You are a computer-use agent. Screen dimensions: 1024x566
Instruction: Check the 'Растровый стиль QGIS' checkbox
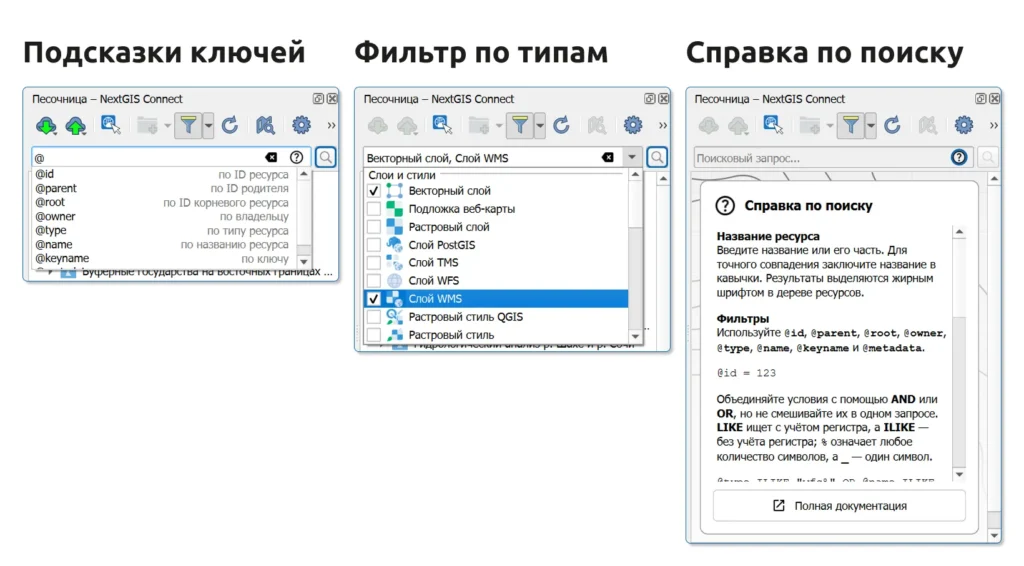click(x=374, y=317)
